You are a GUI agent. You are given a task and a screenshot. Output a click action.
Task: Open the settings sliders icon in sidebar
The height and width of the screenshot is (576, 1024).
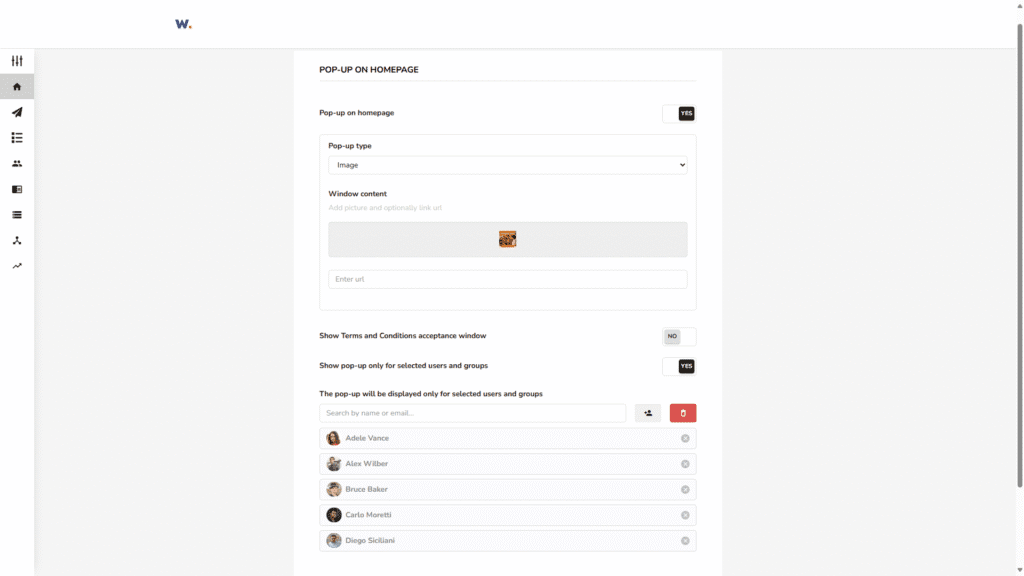pyautogui.click(x=17, y=61)
